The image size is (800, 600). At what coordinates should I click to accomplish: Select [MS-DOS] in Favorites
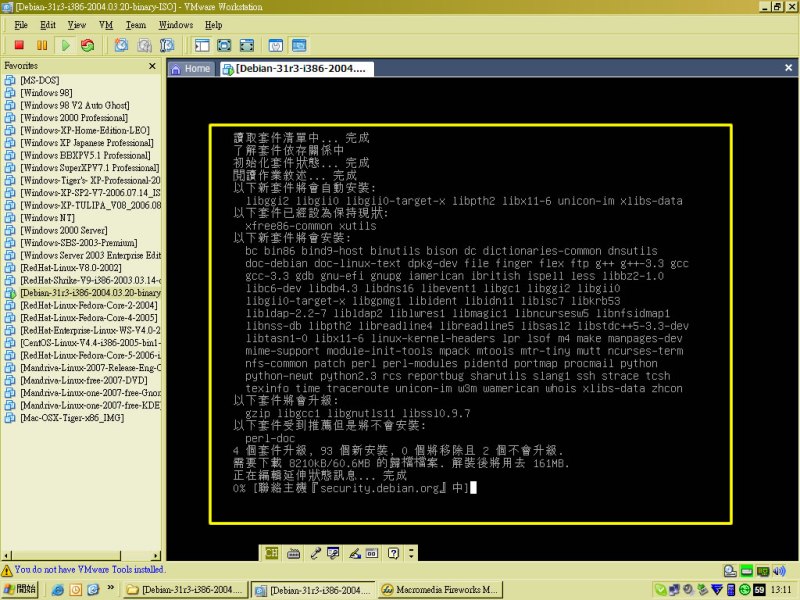tap(40, 80)
